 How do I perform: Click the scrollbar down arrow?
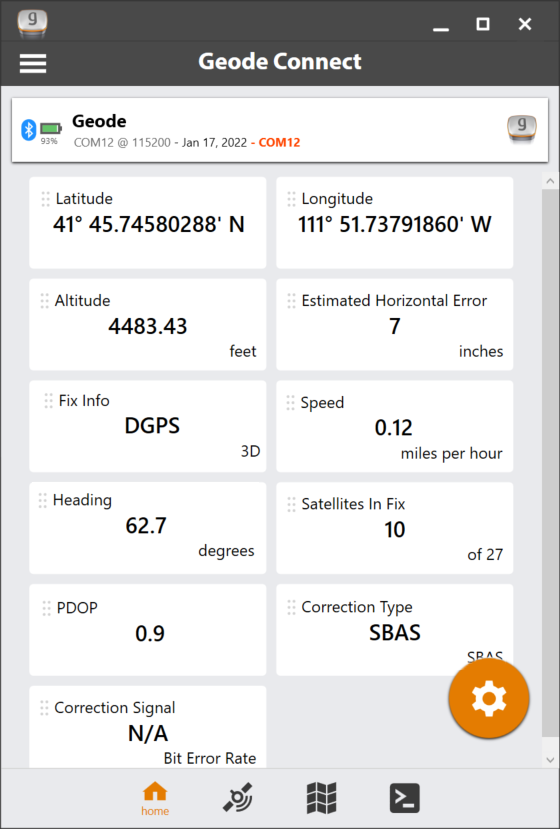pos(550,760)
